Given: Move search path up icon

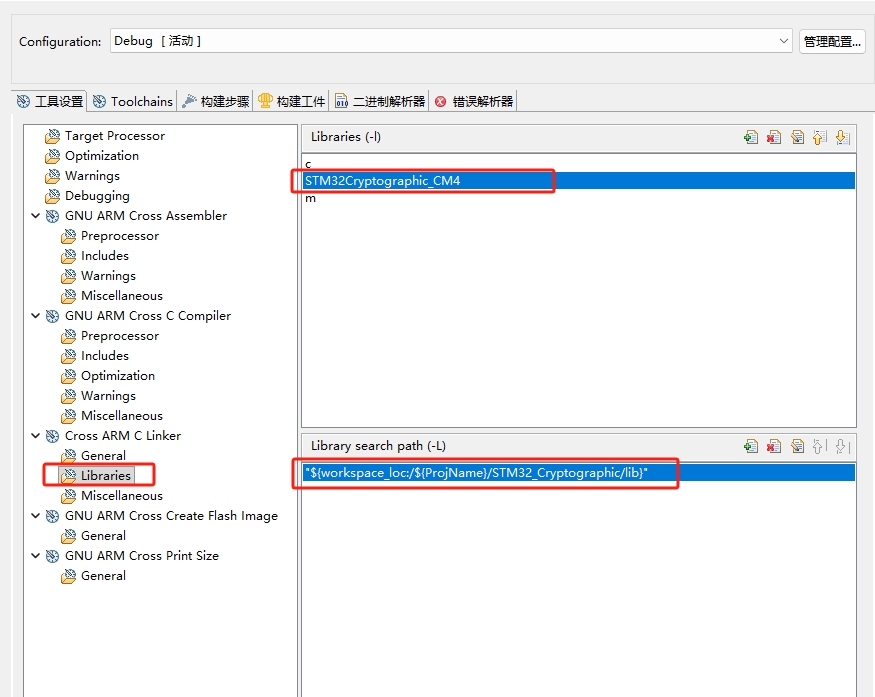Looking at the screenshot, I should click(820, 446).
